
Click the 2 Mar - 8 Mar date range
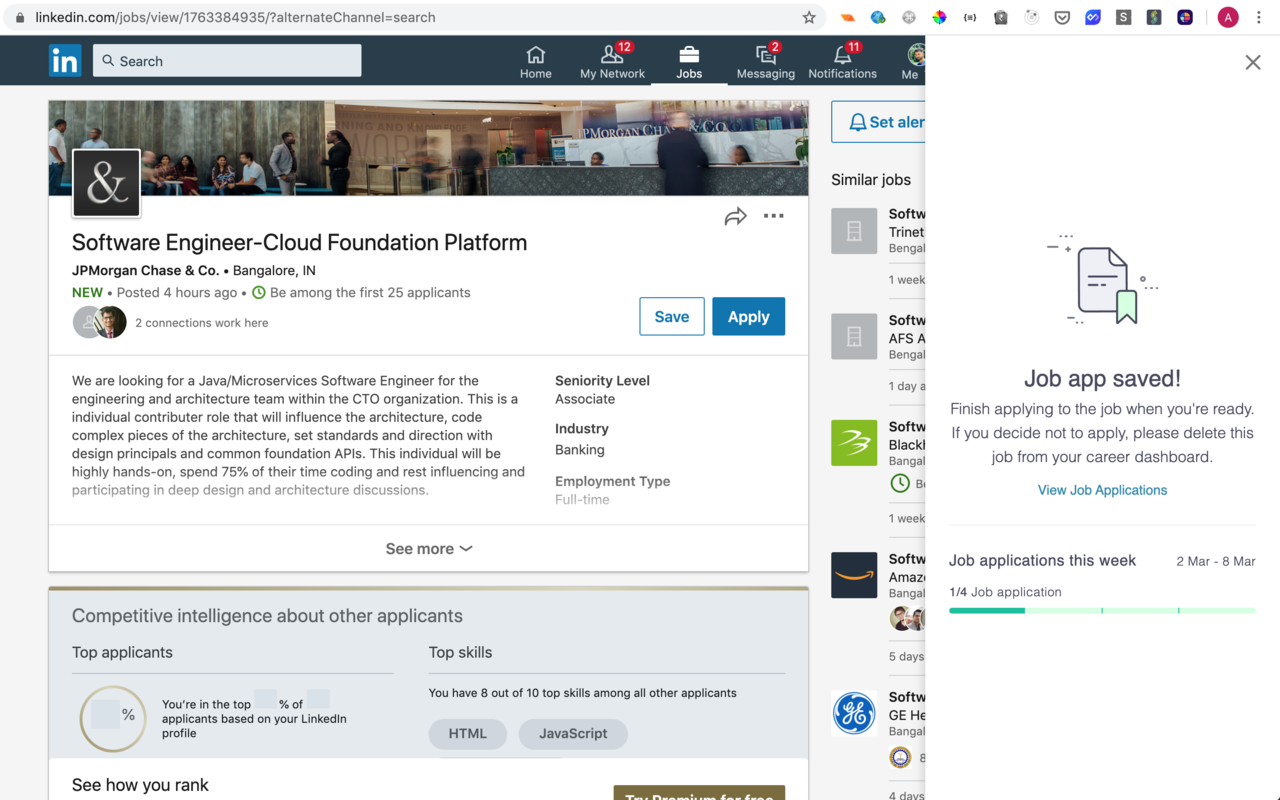coord(1216,561)
